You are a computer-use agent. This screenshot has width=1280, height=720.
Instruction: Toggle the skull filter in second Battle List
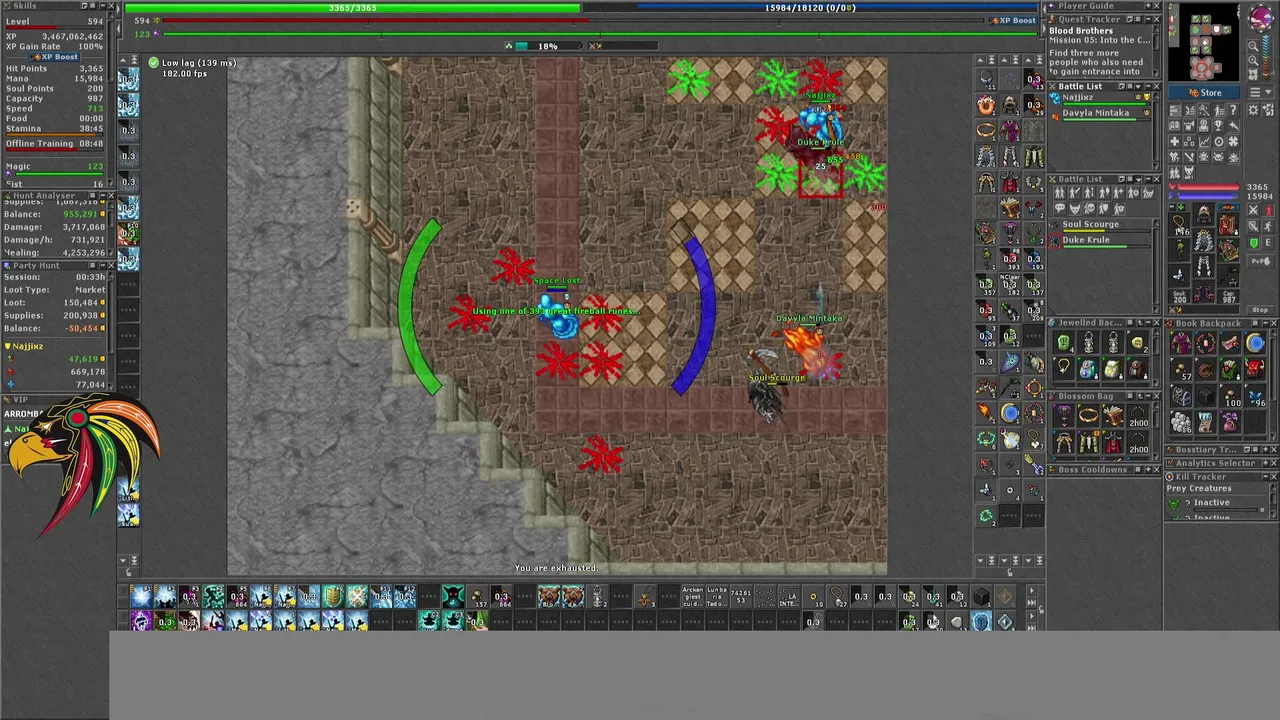[x=1090, y=208]
